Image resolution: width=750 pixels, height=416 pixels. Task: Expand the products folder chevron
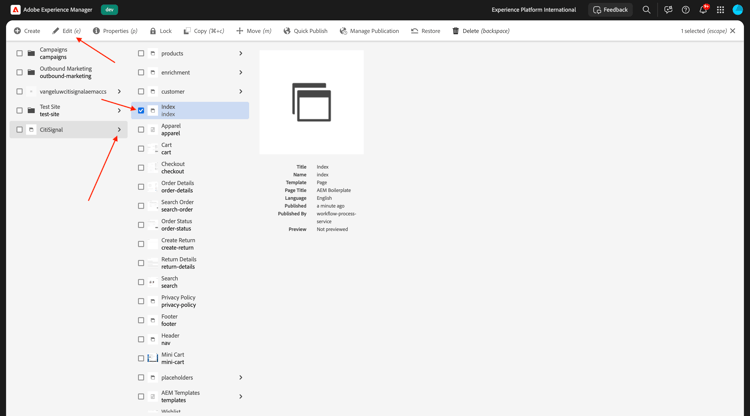coord(241,53)
